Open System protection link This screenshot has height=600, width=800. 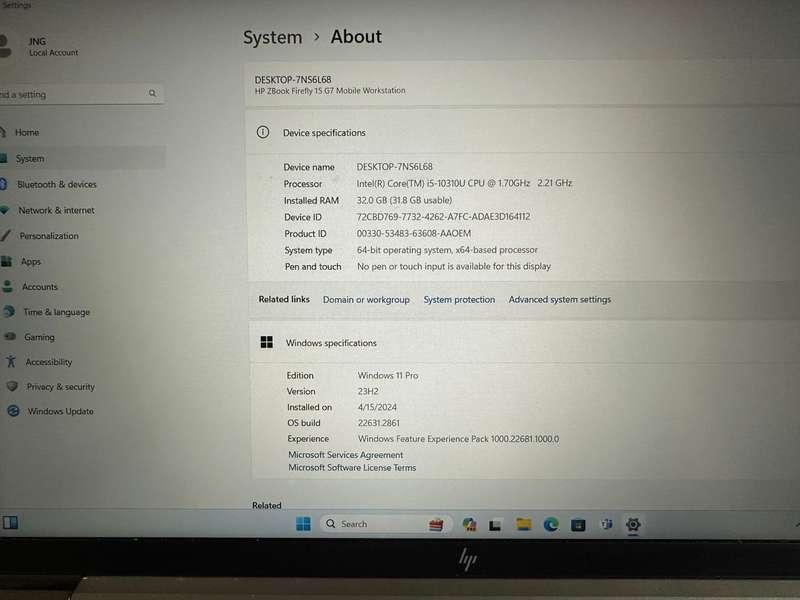tap(459, 299)
